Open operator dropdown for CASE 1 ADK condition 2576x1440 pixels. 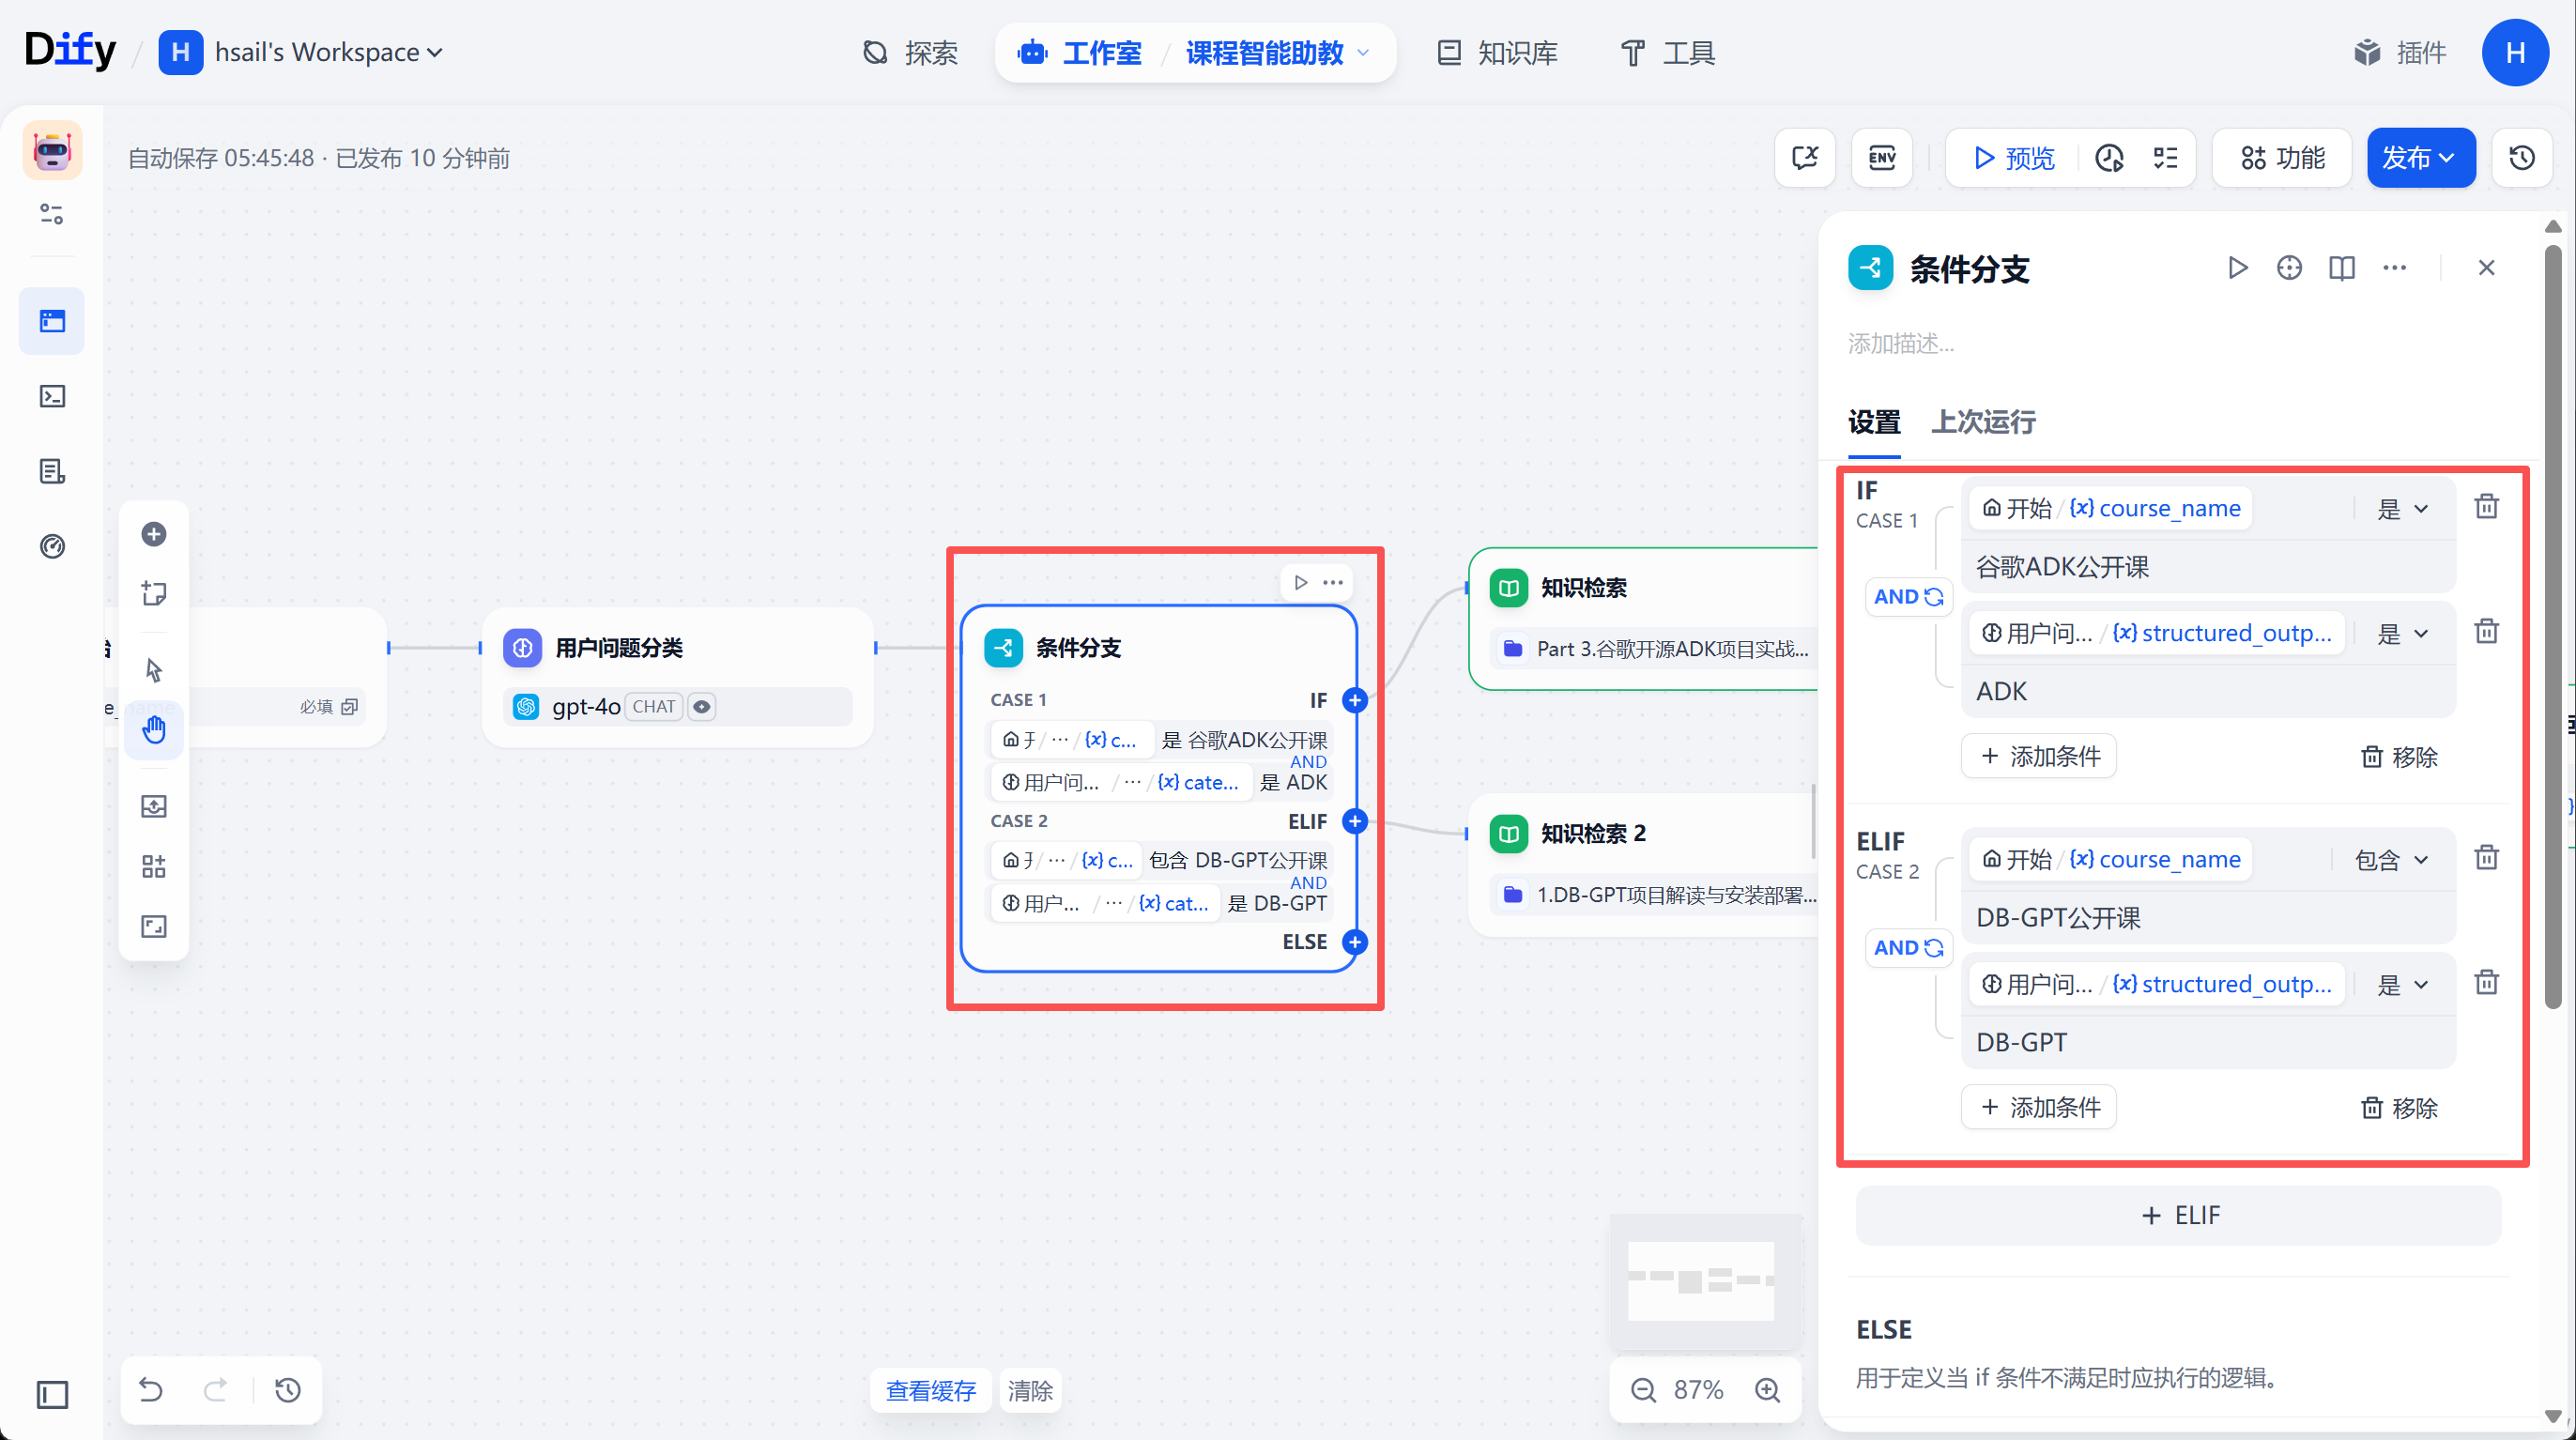(x=2402, y=634)
